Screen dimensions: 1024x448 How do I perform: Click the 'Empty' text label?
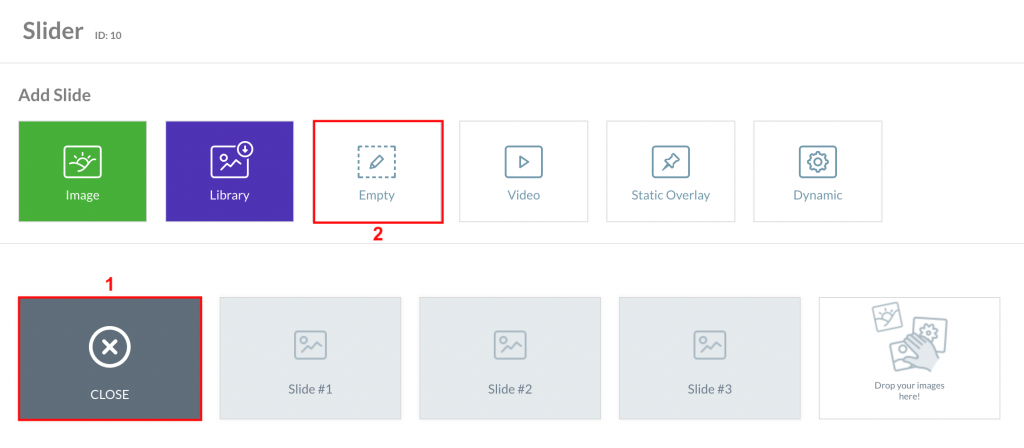[377, 195]
